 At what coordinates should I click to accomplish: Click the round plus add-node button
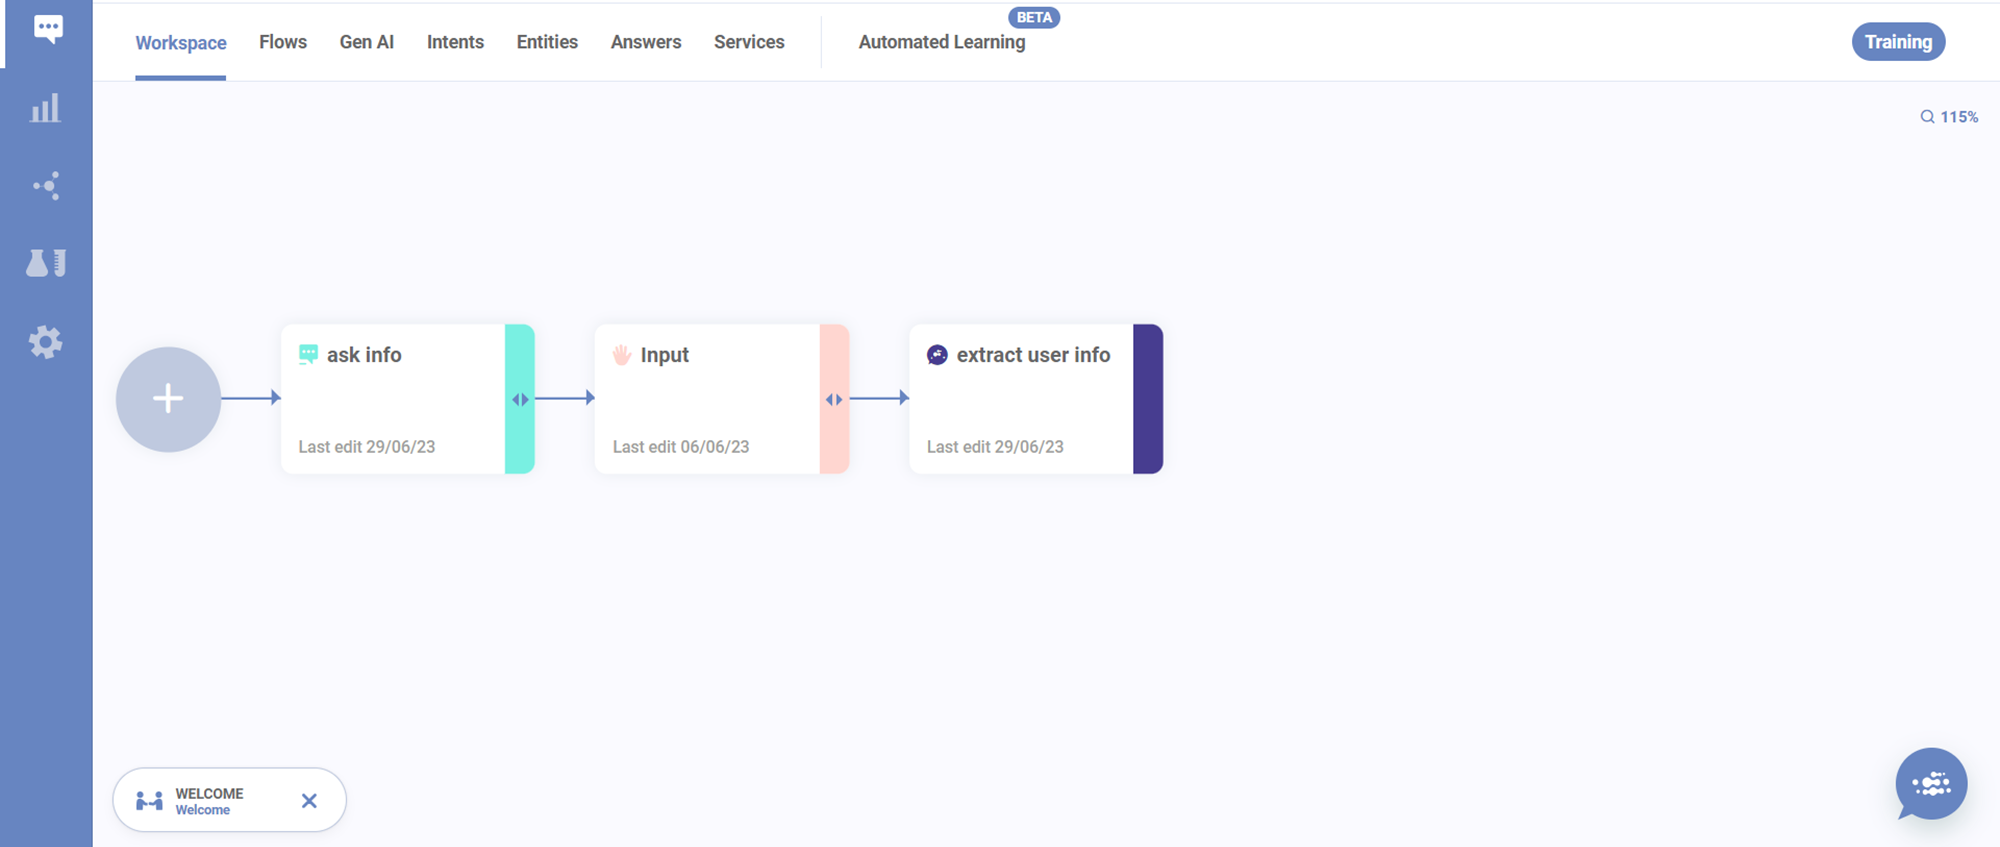click(x=168, y=399)
